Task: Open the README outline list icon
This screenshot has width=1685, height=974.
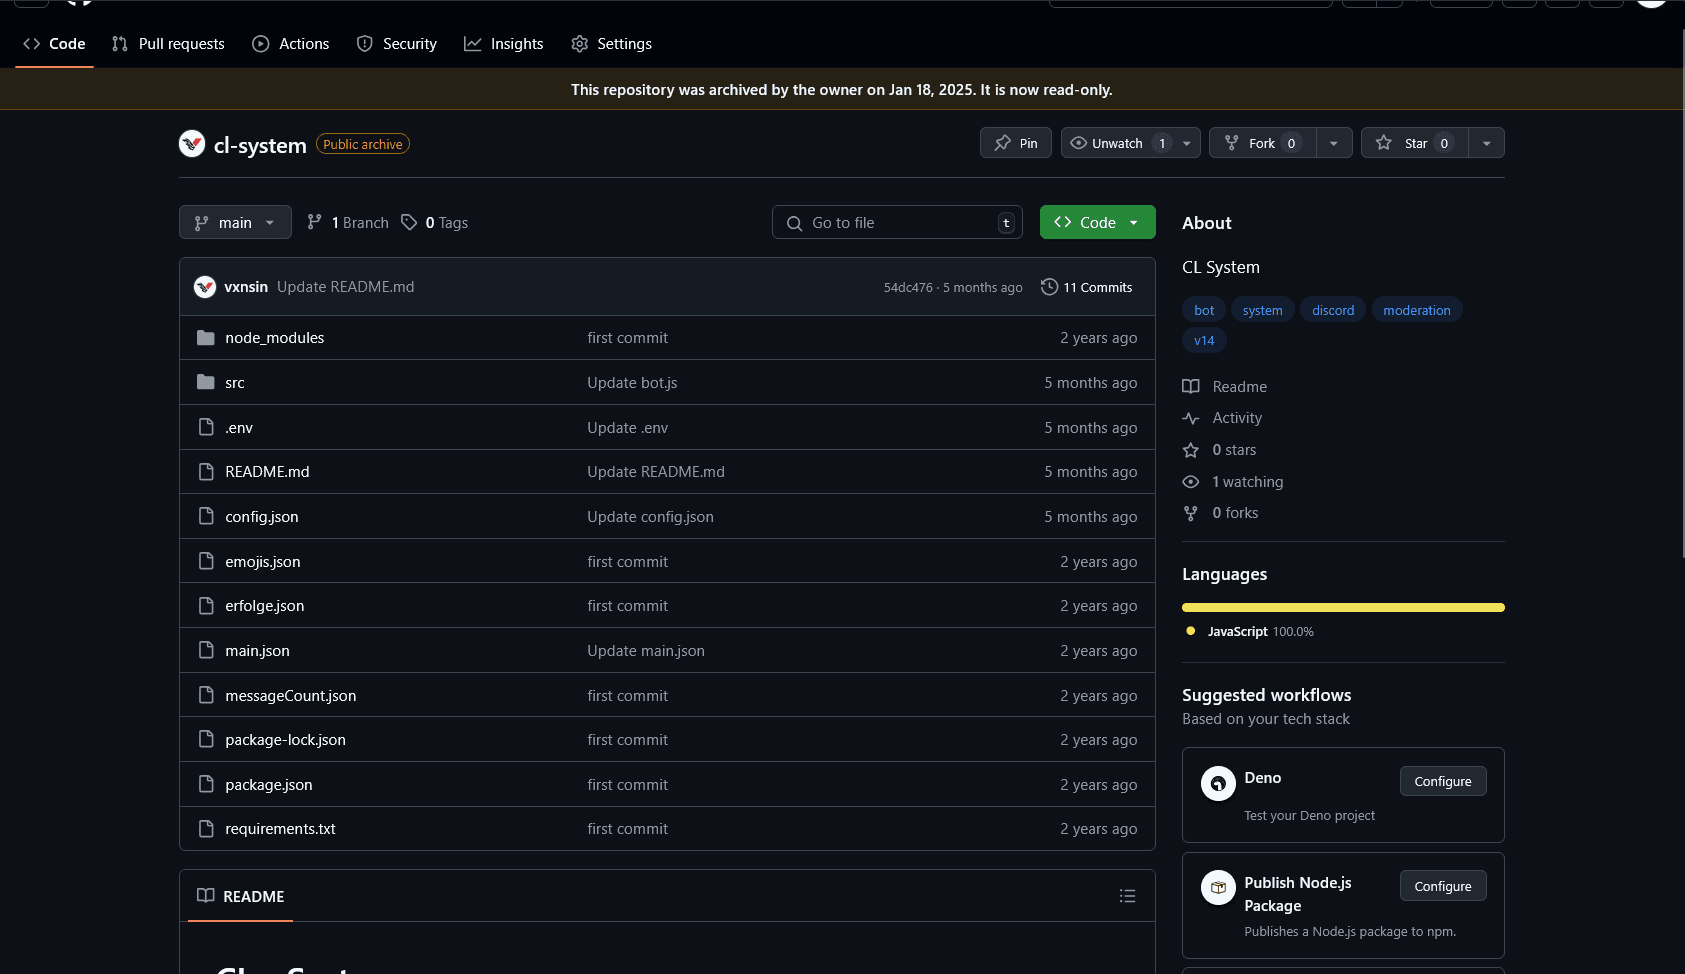Action: click(x=1127, y=896)
